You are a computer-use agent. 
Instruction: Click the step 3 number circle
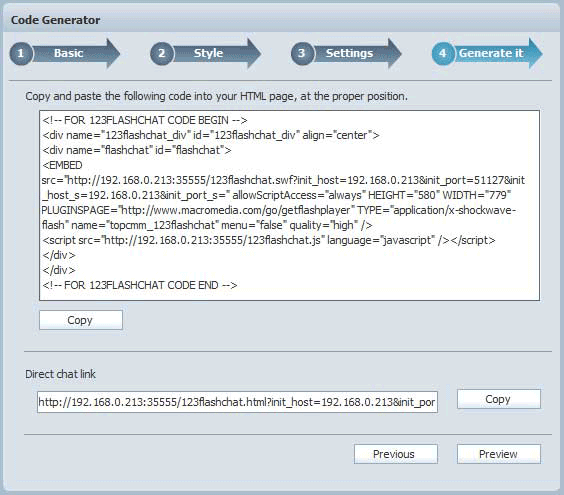(x=302, y=54)
